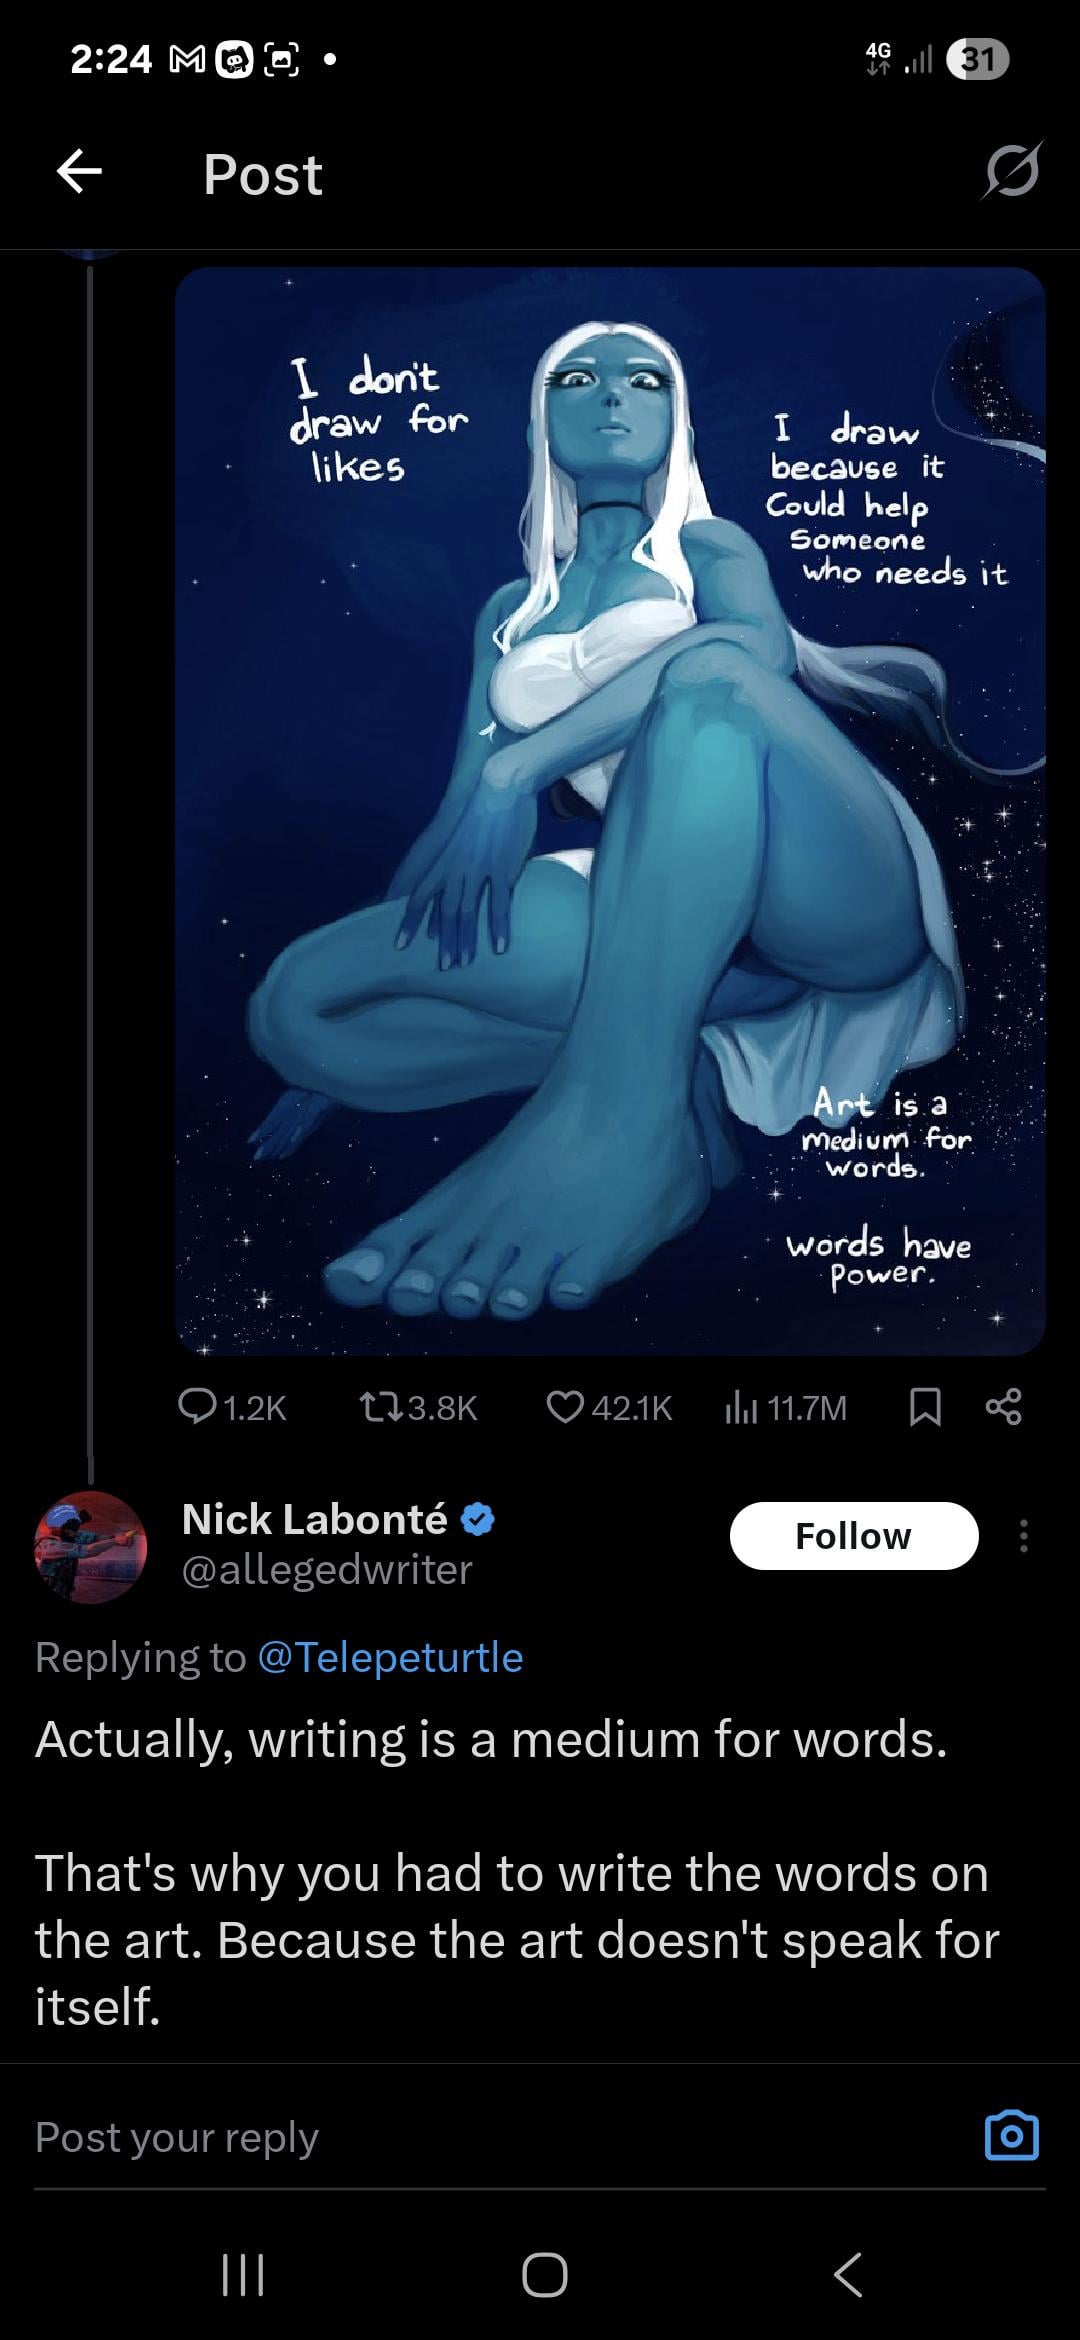This screenshot has width=1080, height=2340.
Task: Tap Nick Labonté's profile avatar
Action: [91, 1547]
